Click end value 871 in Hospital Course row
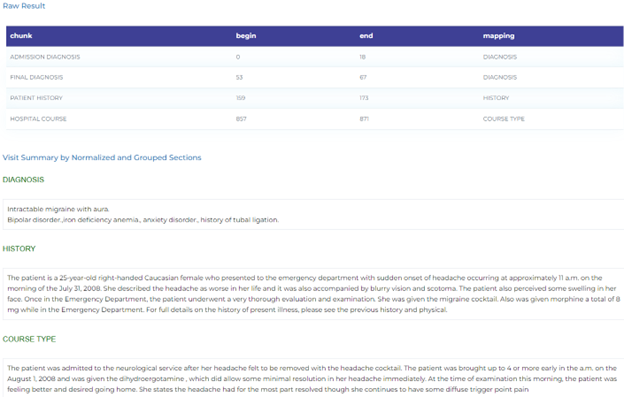The height and width of the screenshot is (397, 624). [x=364, y=119]
